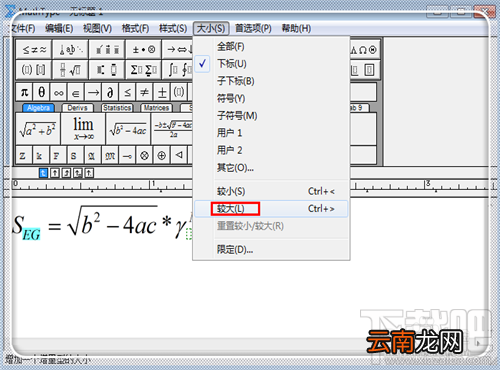Switch to the Statistics tab
Viewport: 500px width, 370px height.
click(x=117, y=108)
